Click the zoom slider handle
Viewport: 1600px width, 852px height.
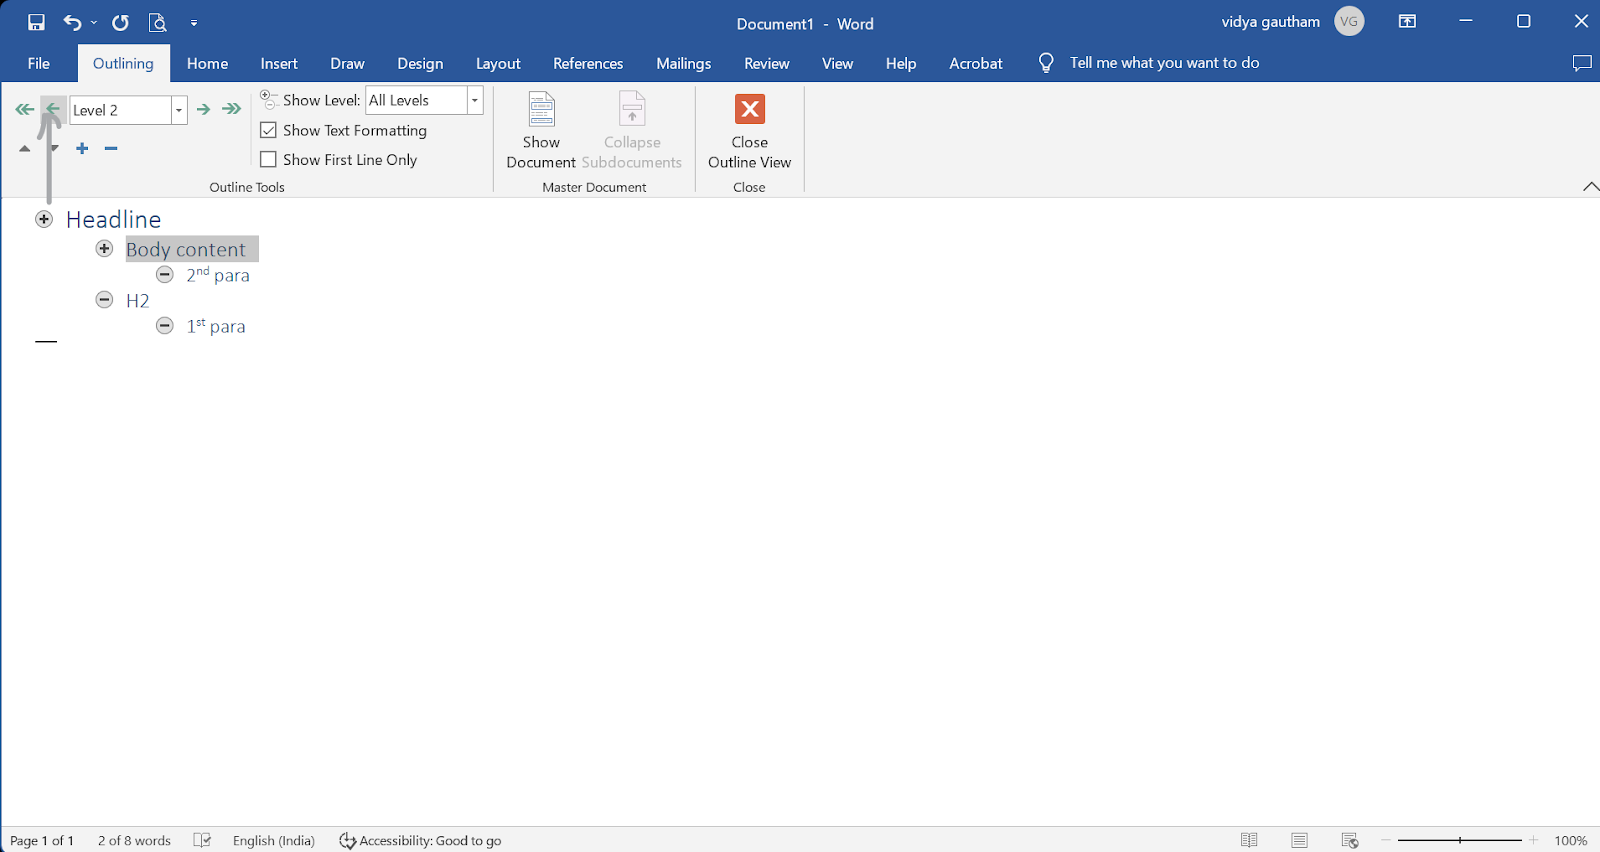point(1460,840)
